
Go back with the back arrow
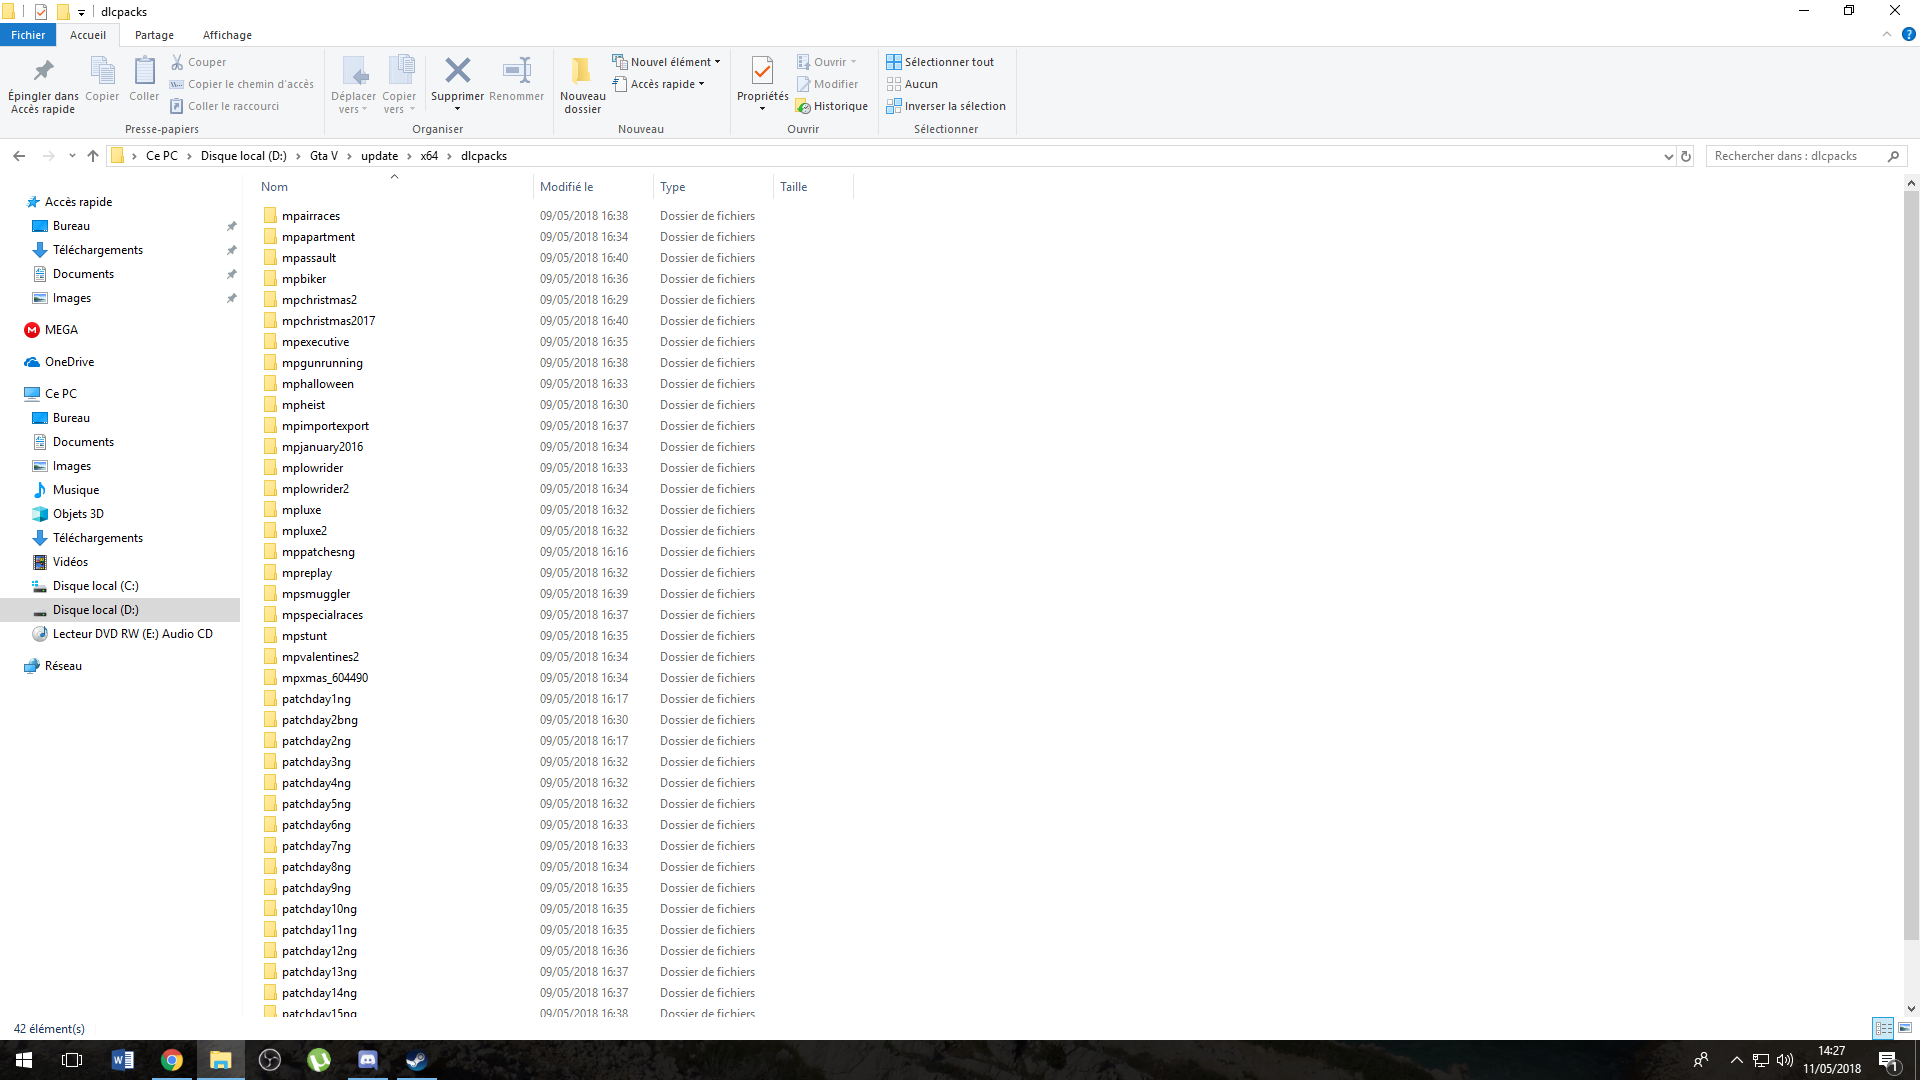[x=19, y=156]
